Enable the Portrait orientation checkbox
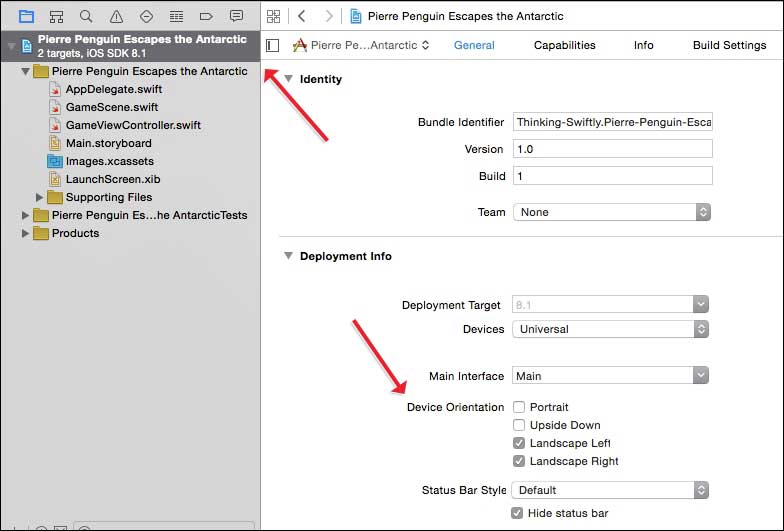The width and height of the screenshot is (784, 531). coord(519,407)
